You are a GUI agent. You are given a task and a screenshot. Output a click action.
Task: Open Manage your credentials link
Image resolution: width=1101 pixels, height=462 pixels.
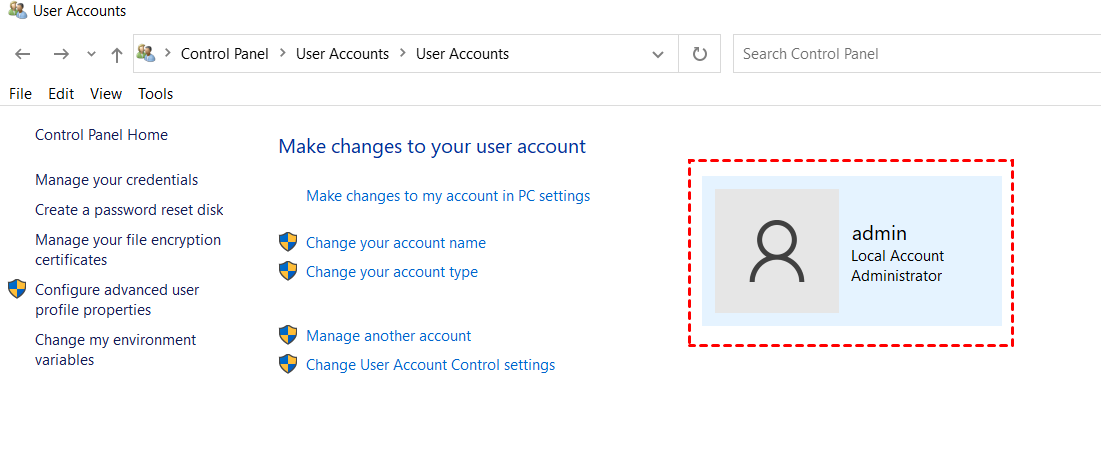(116, 180)
